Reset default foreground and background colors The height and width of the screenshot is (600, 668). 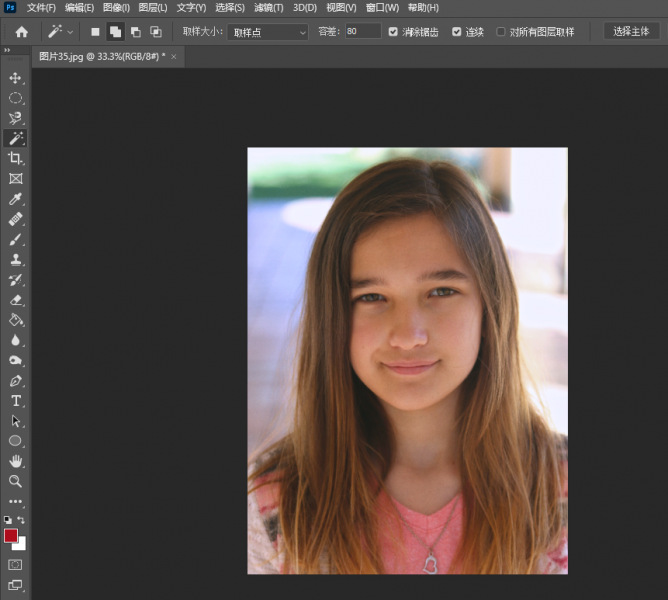pos(8,520)
